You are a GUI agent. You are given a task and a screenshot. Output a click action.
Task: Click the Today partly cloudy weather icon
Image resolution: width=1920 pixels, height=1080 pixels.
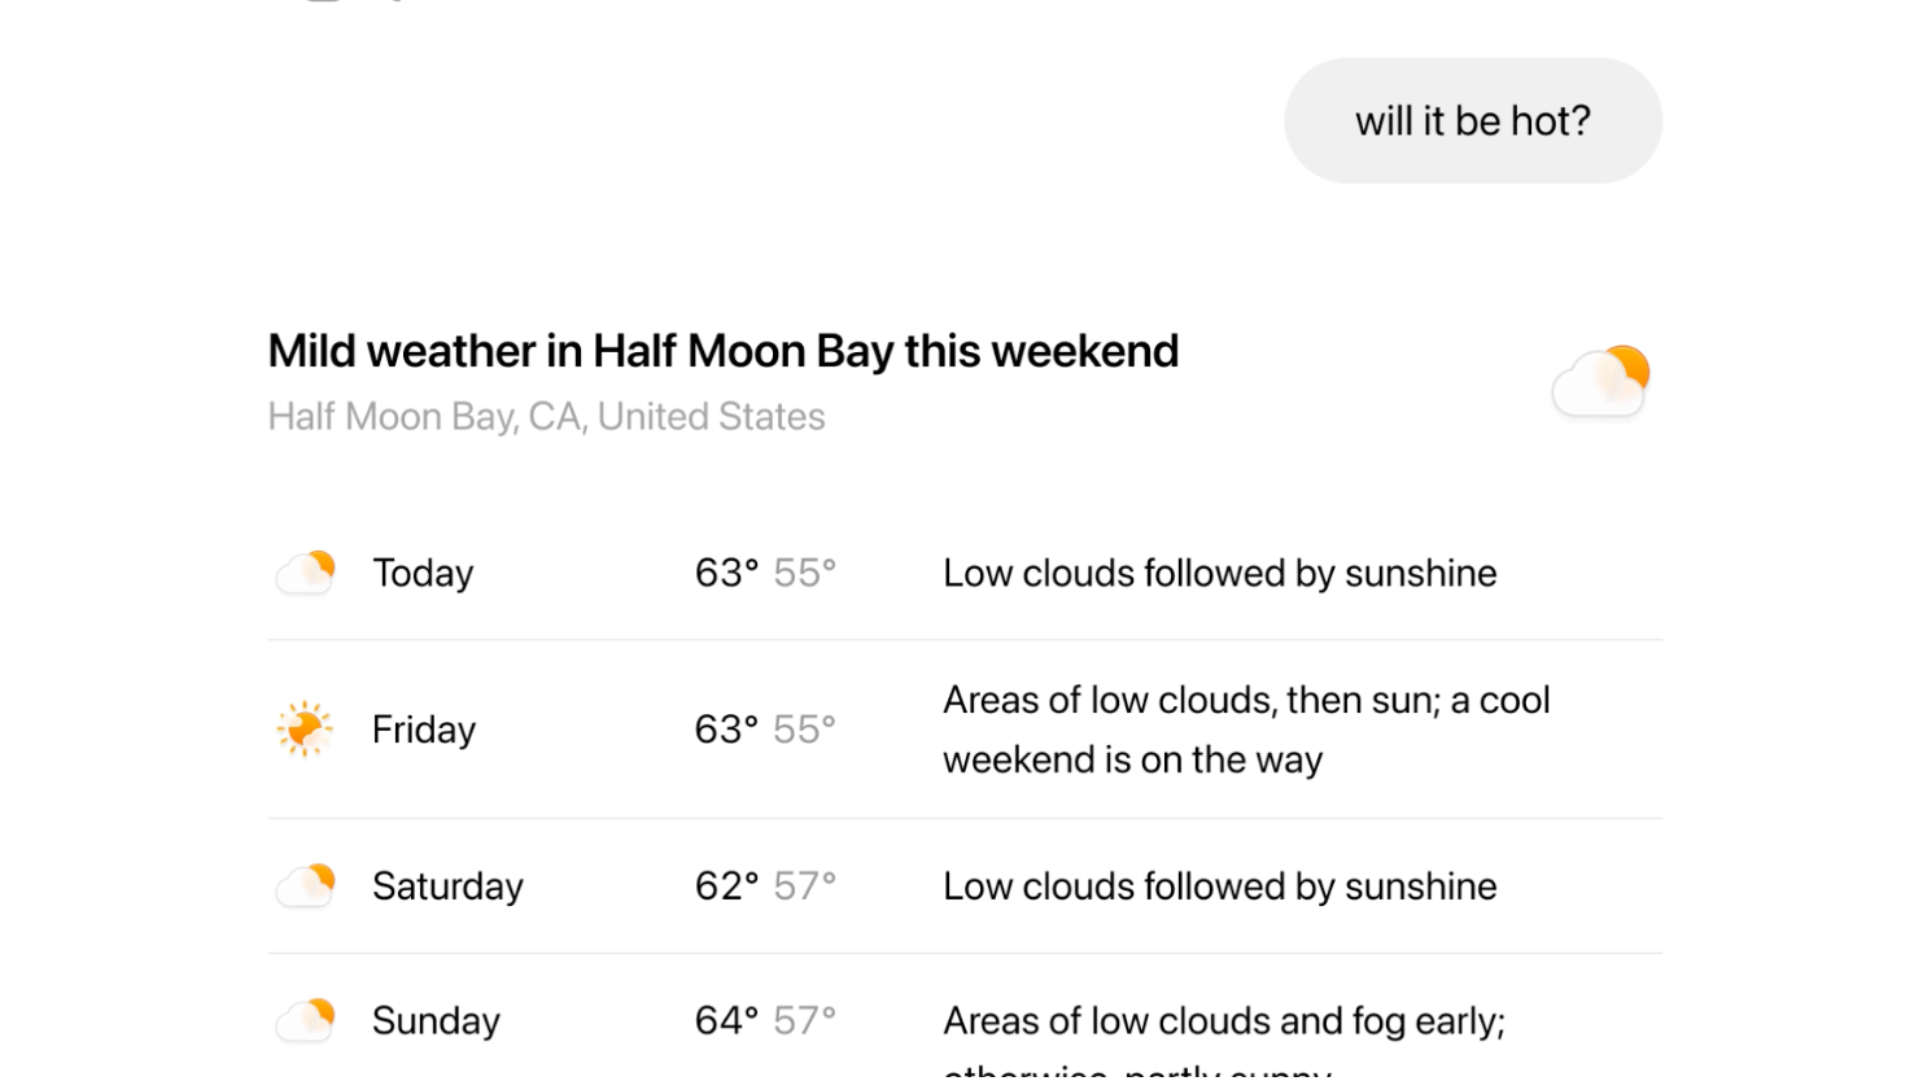(x=305, y=573)
